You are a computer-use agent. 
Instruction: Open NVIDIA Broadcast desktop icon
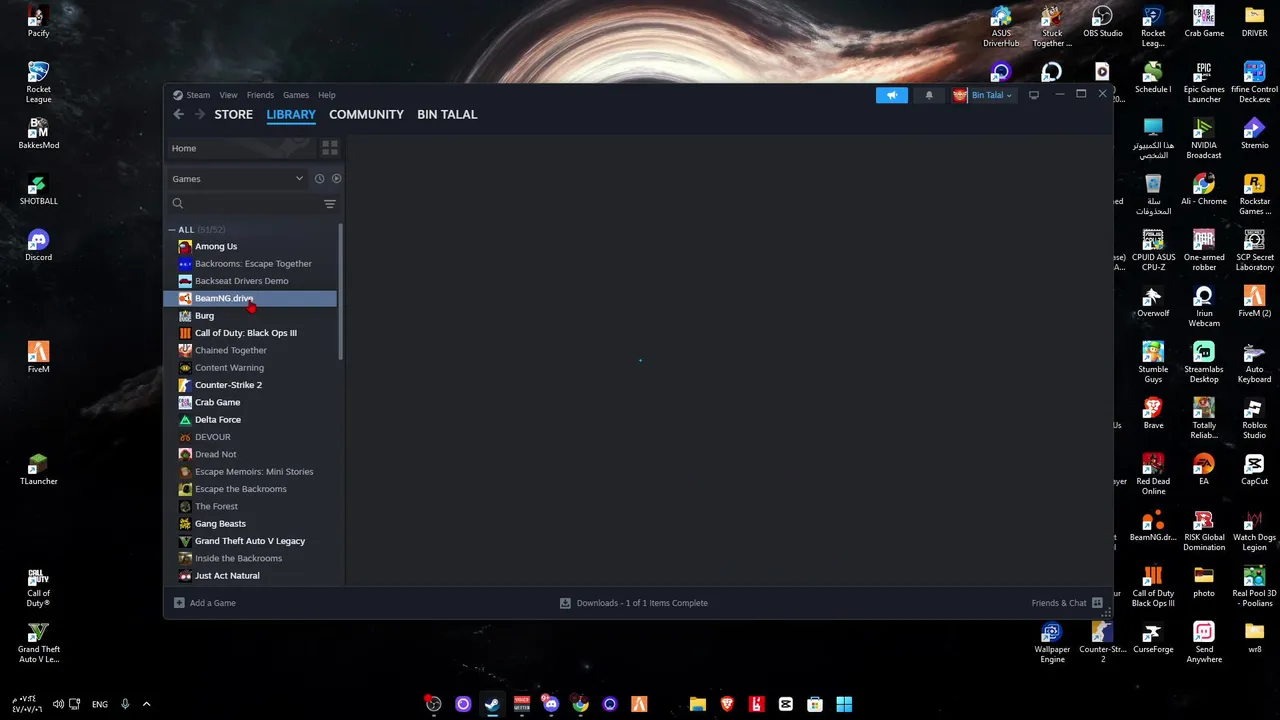tap(1204, 139)
